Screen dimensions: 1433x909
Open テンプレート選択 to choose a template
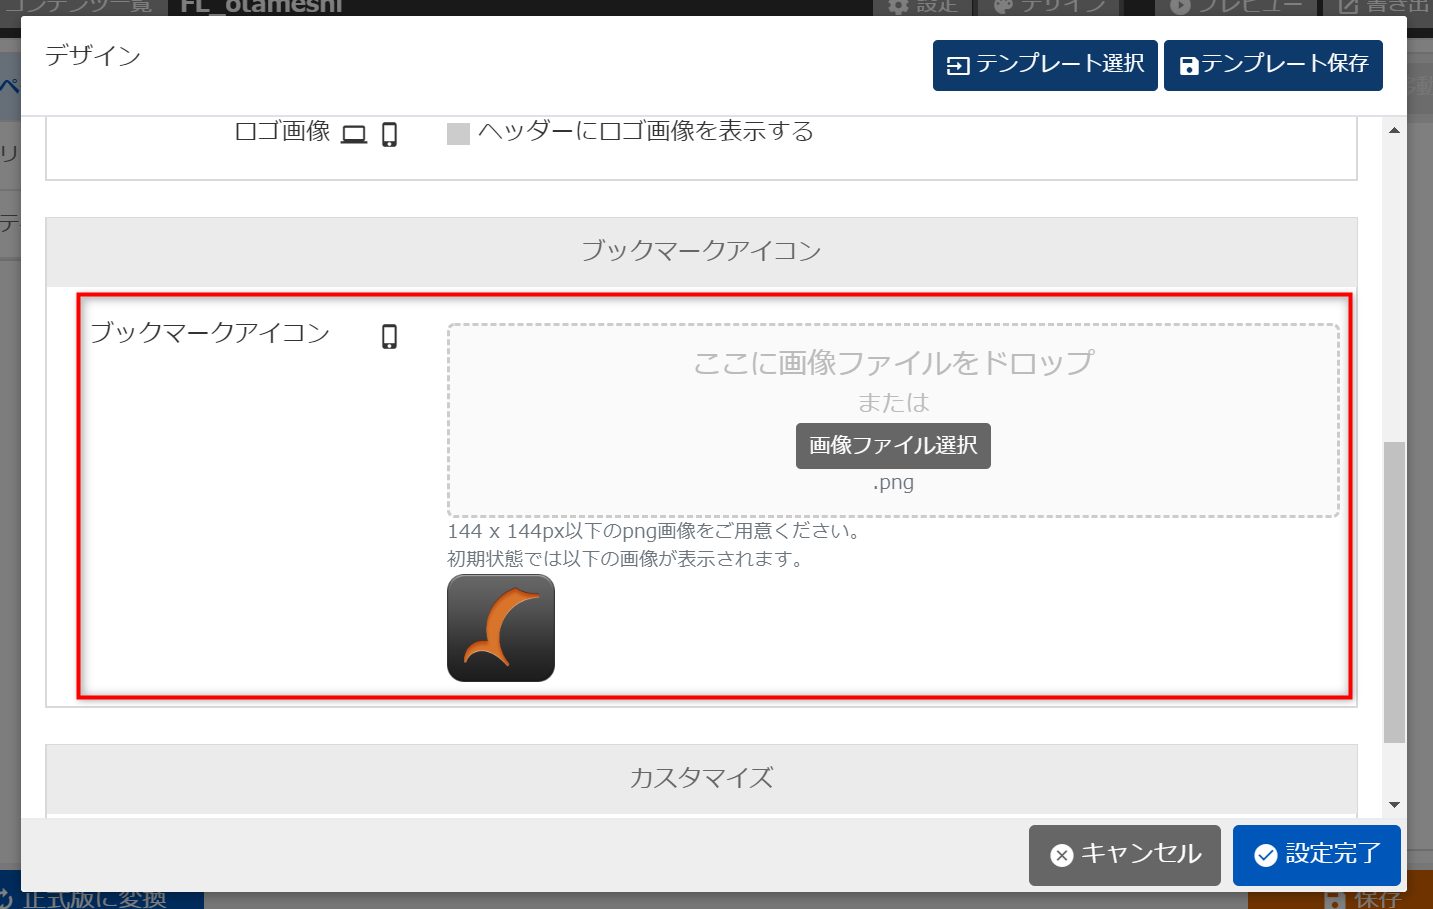coord(1045,65)
